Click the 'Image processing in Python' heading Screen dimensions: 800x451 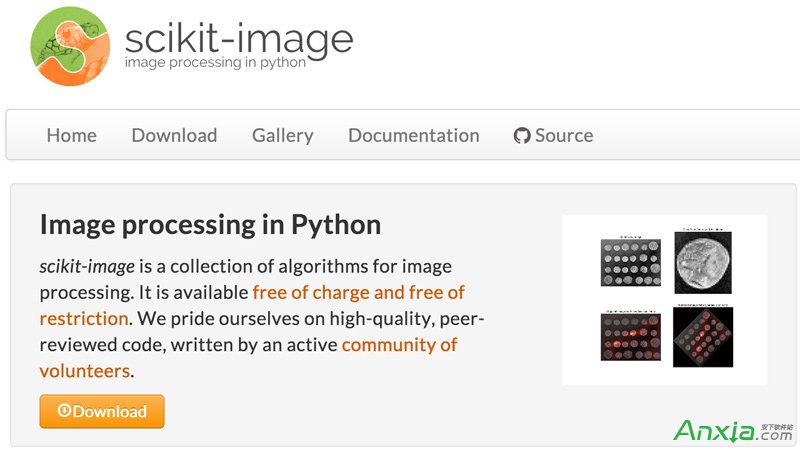(x=210, y=225)
